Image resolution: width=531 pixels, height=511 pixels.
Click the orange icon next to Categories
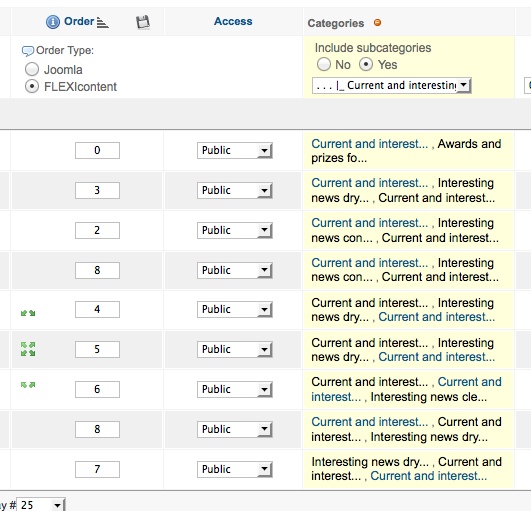click(x=377, y=23)
